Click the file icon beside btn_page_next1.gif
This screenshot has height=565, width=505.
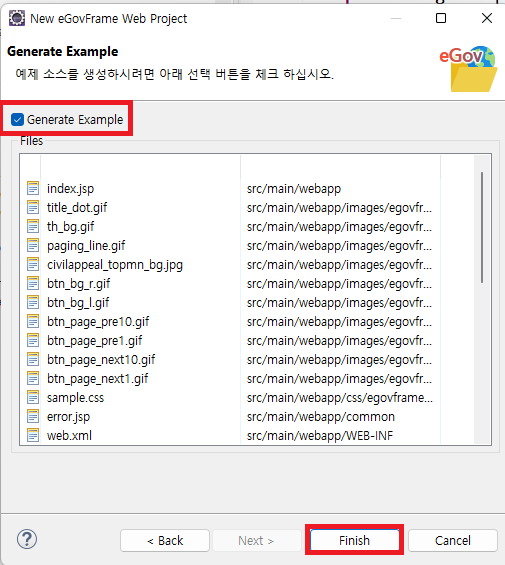pos(33,379)
